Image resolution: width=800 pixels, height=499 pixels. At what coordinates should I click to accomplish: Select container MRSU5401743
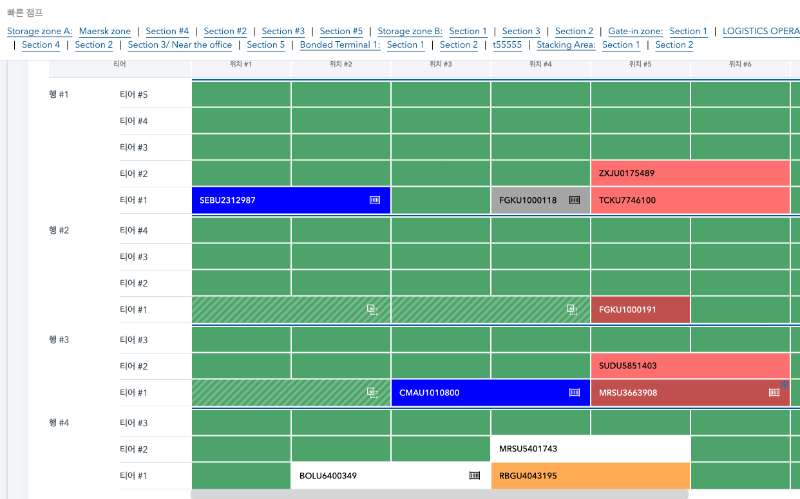pos(590,448)
